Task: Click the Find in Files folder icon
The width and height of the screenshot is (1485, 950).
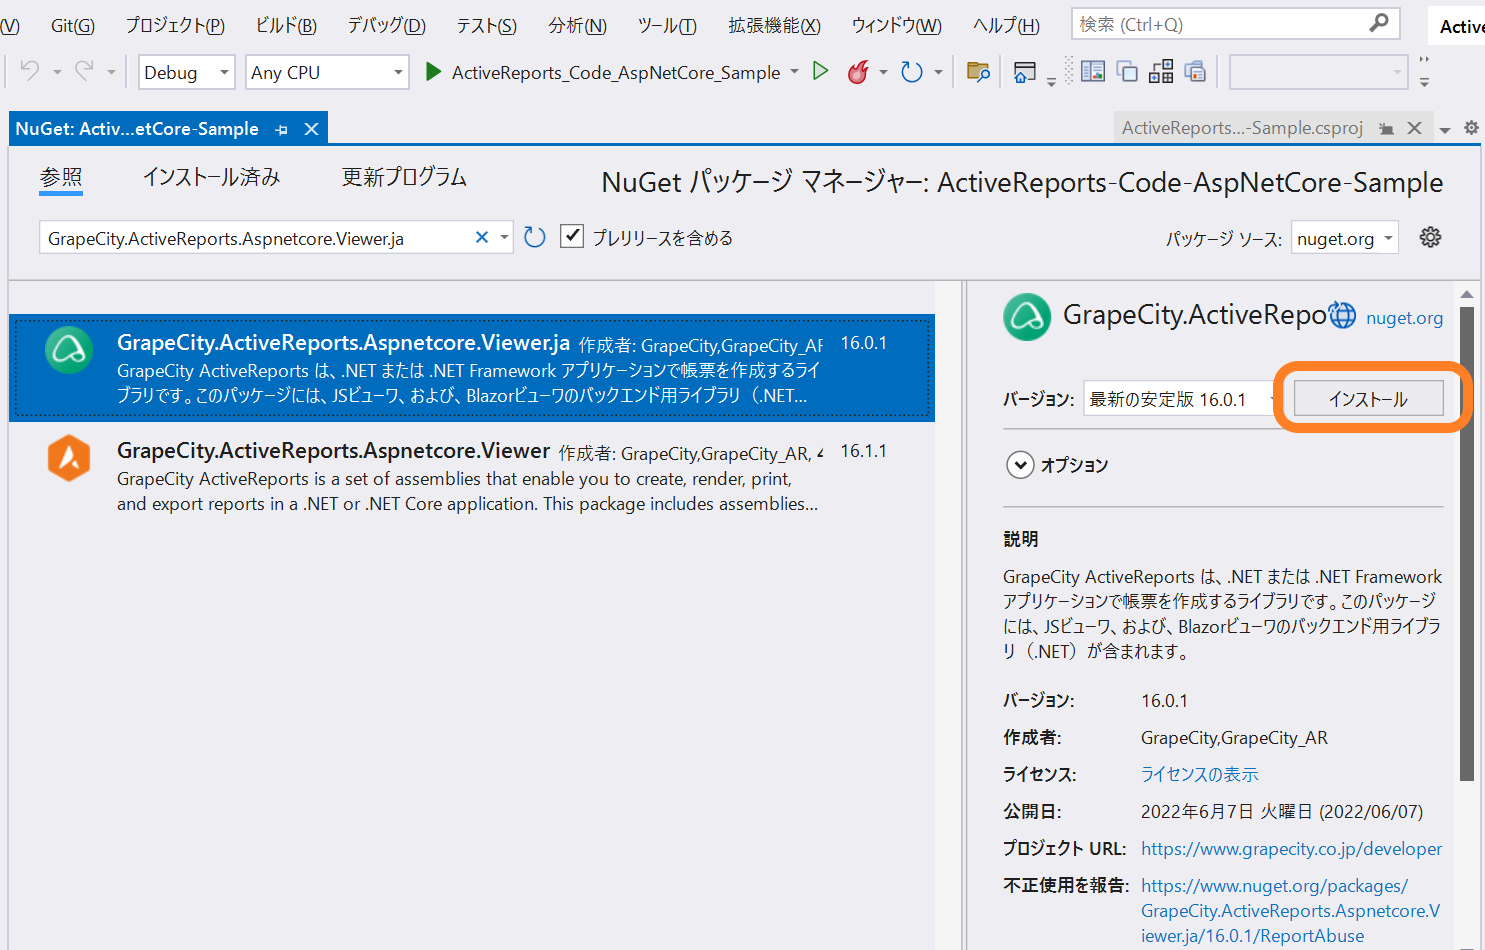Action: 978,72
